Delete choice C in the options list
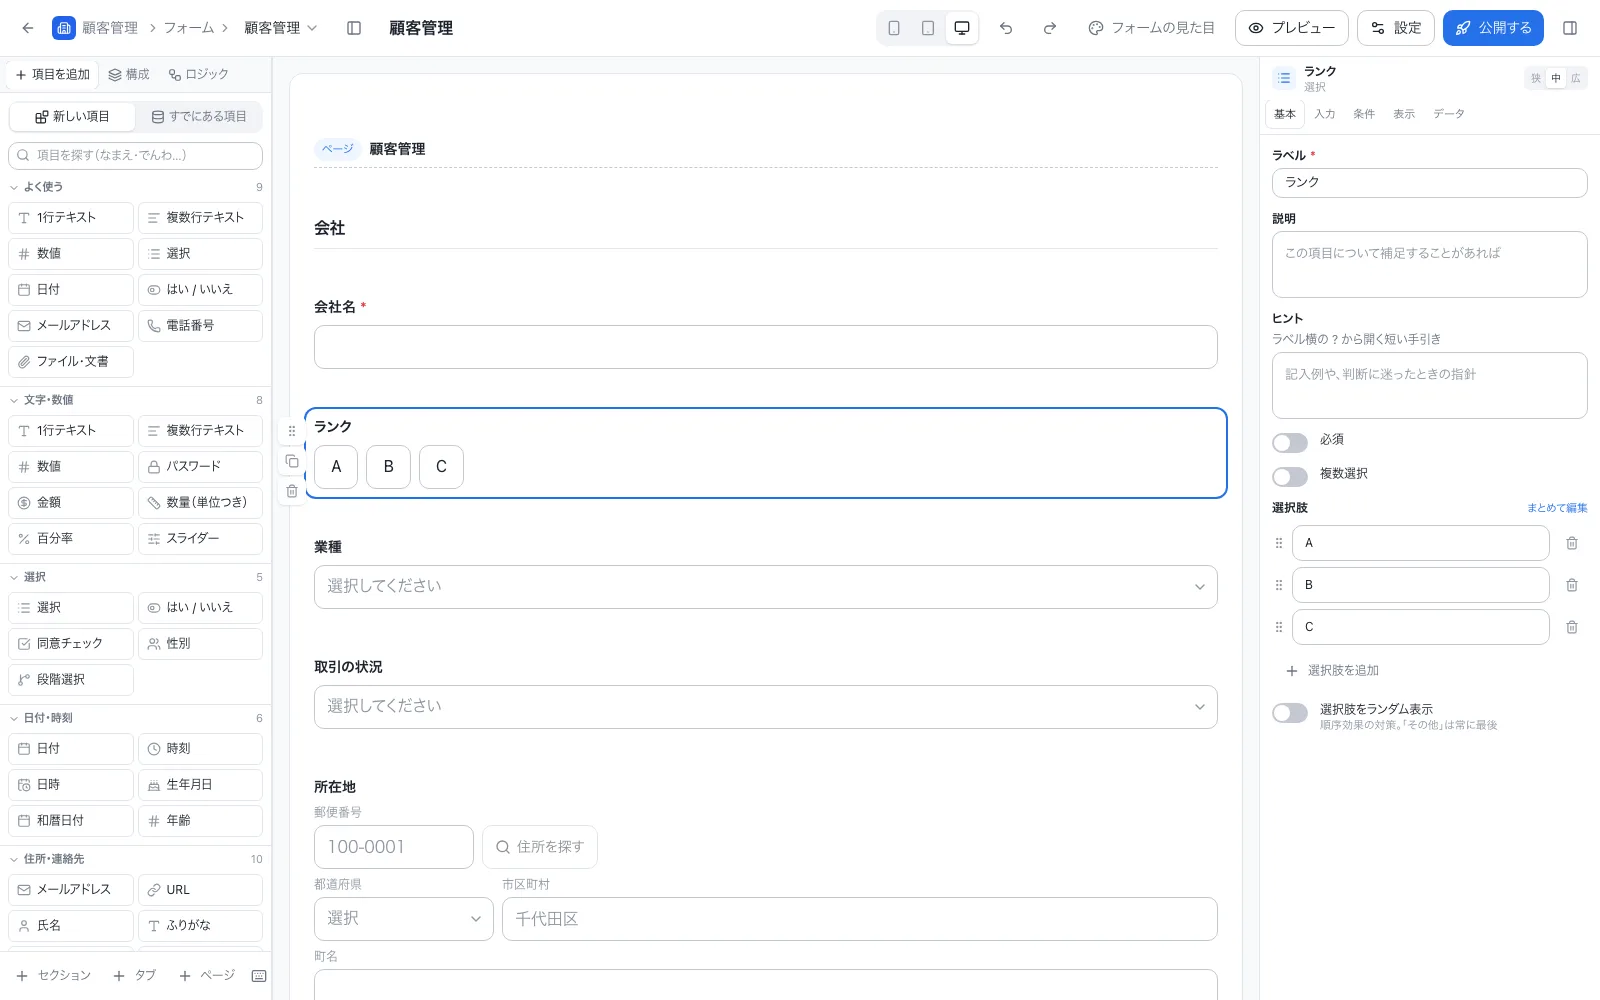Image resolution: width=1600 pixels, height=1000 pixels. [1572, 627]
